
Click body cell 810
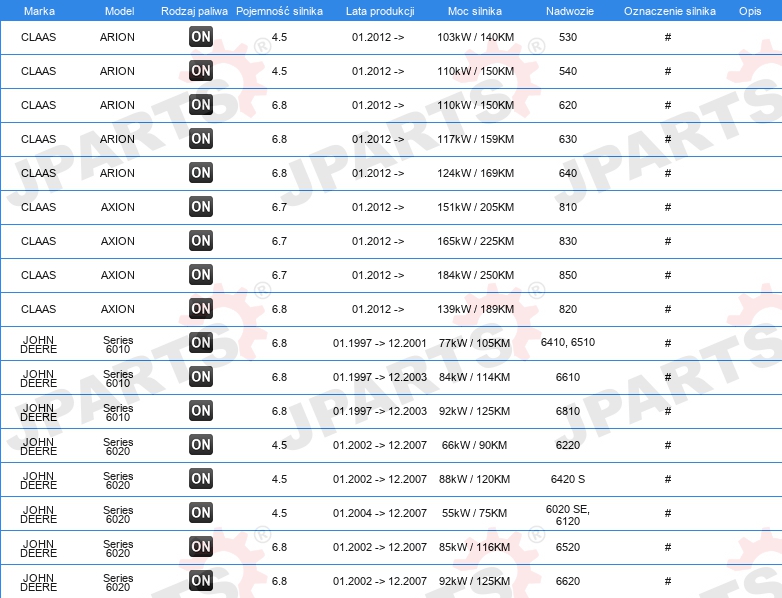[568, 207]
